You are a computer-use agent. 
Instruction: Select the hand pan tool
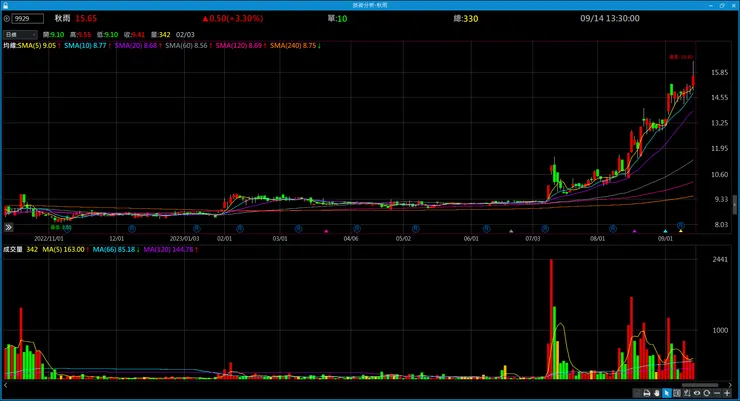point(657,393)
